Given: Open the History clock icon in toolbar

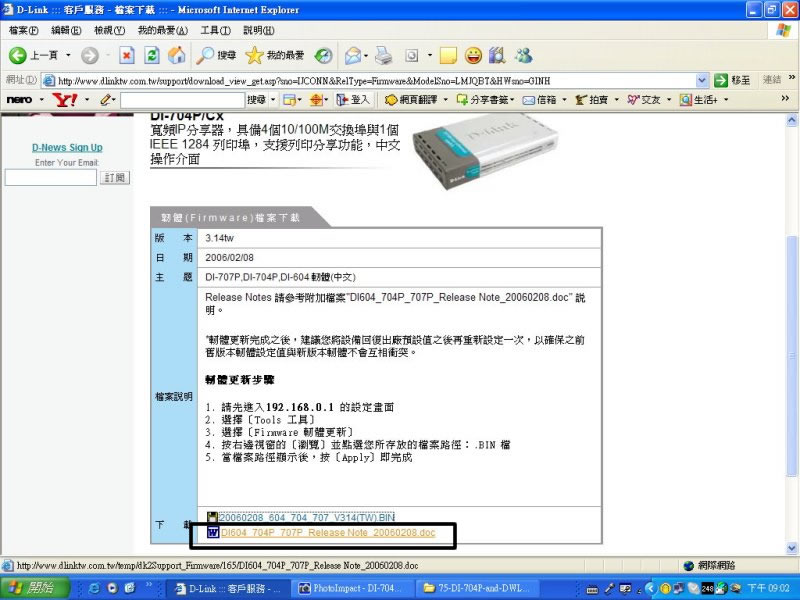Looking at the screenshot, I should pyautogui.click(x=323, y=55).
